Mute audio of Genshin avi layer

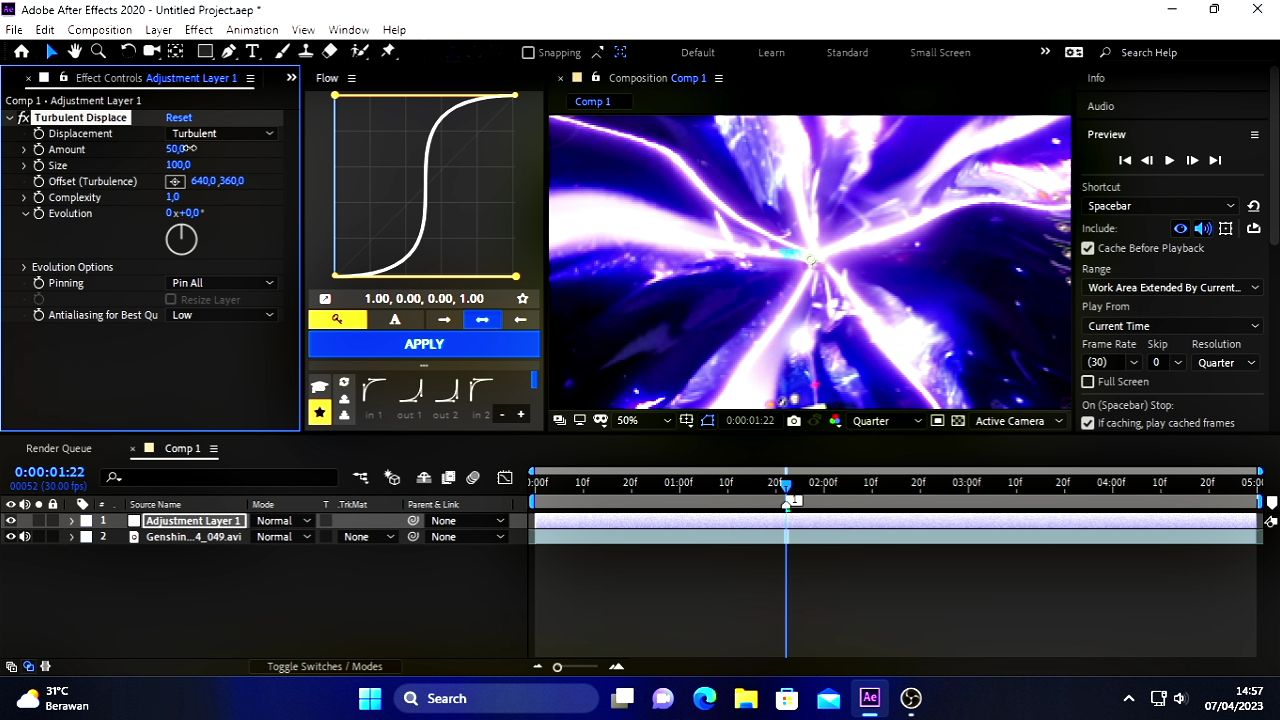point(25,537)
